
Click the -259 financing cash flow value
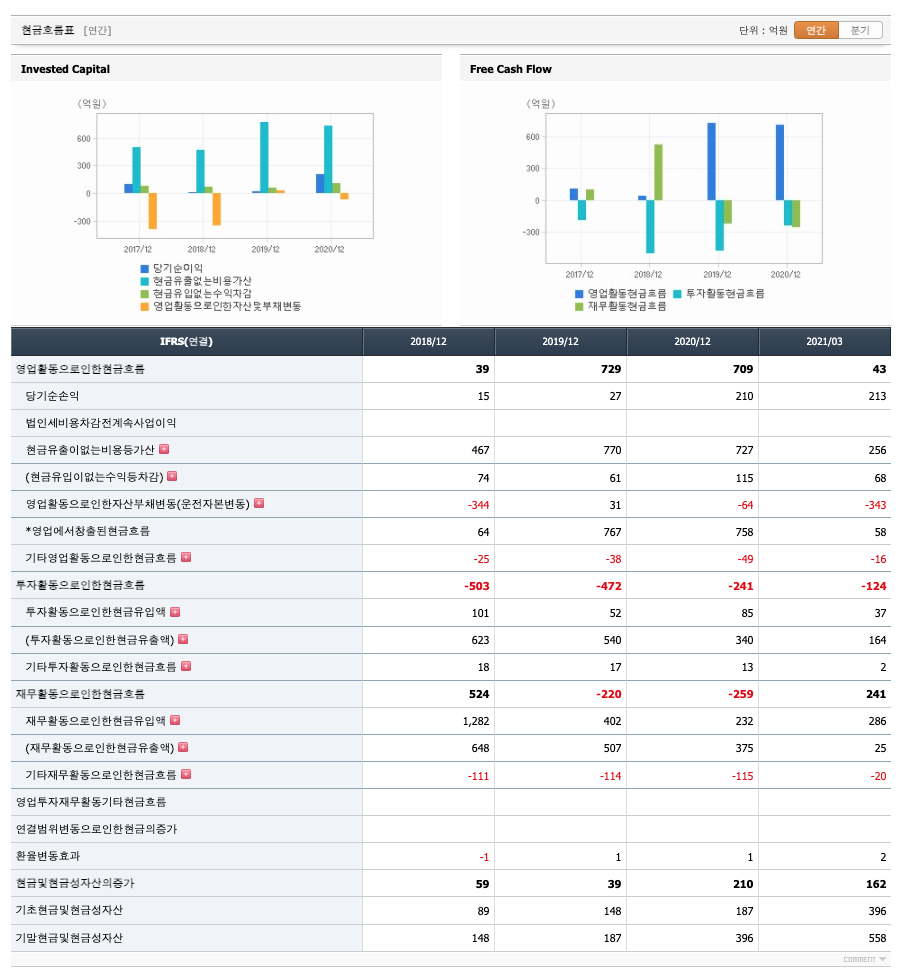click(740, 694)
